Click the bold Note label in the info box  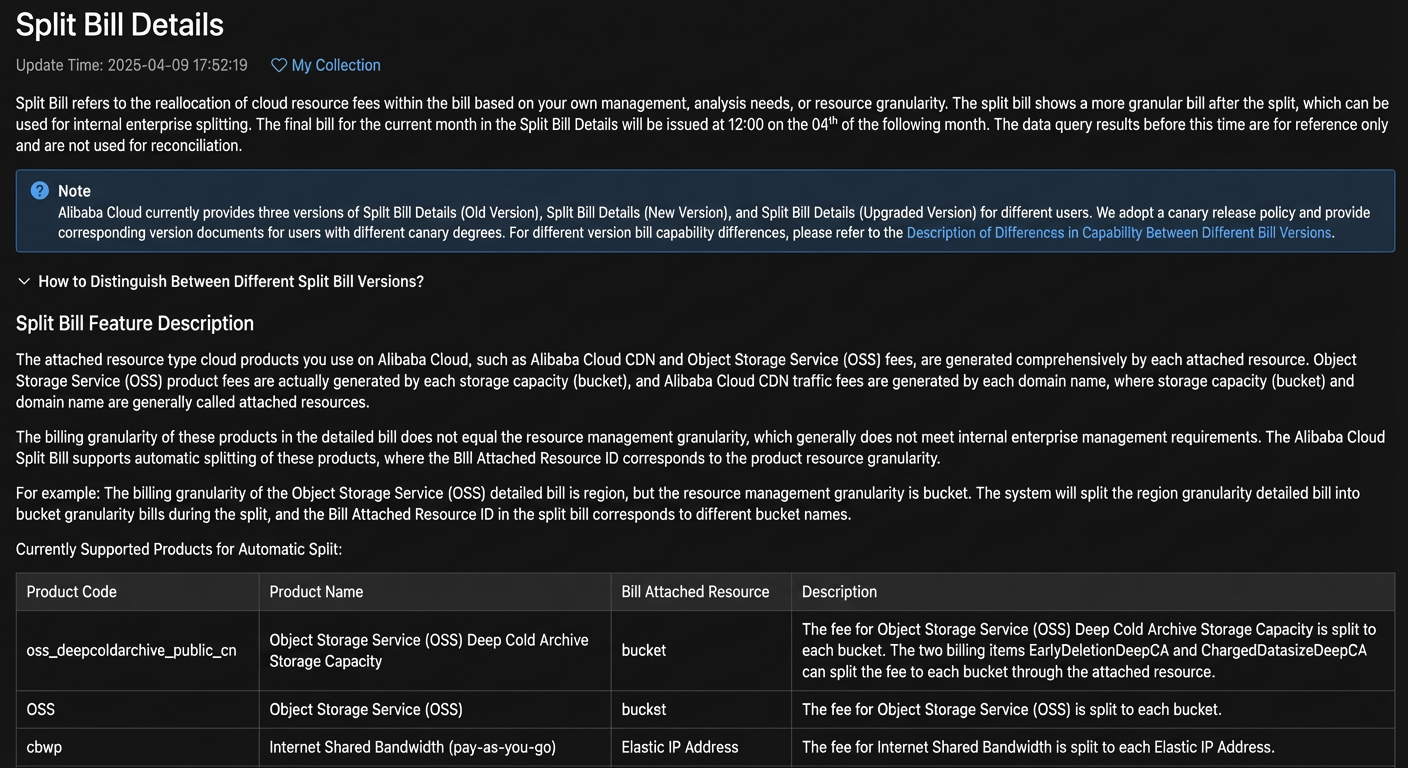pos(74,191)
